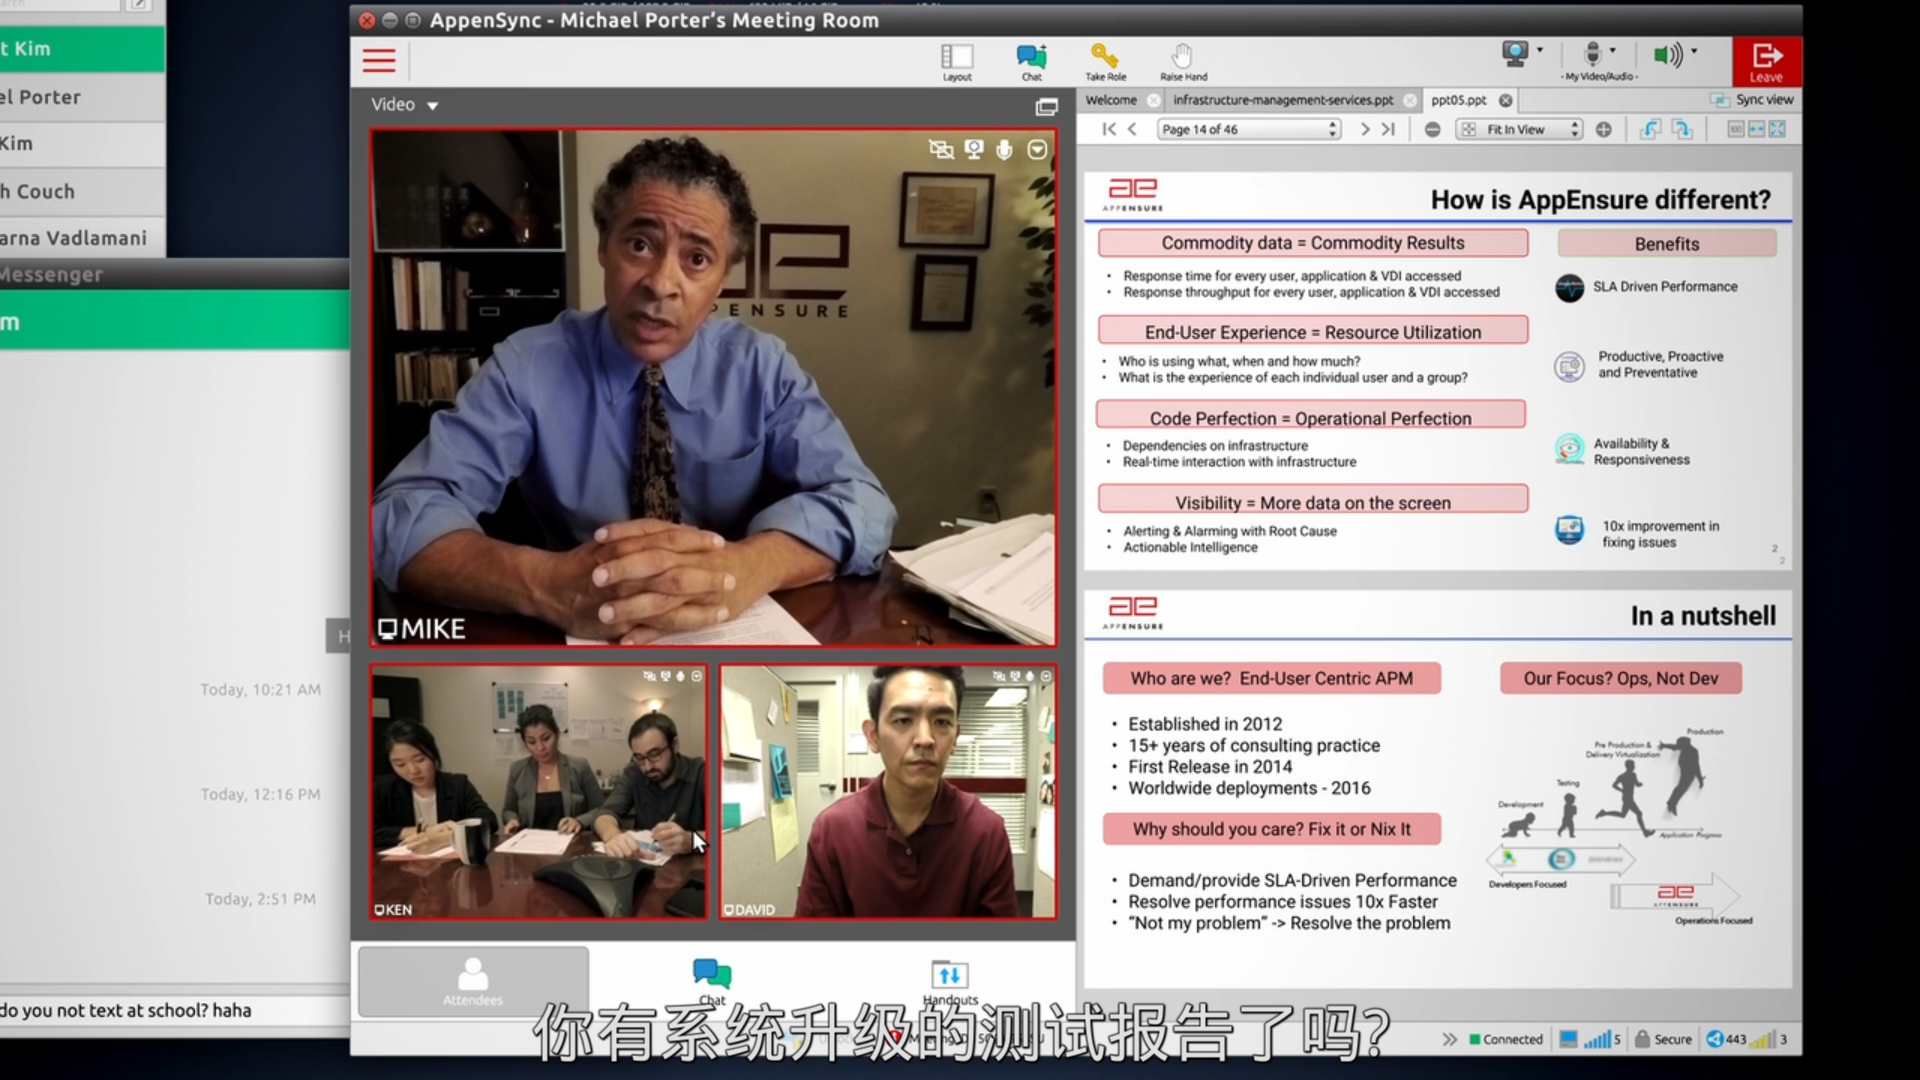Image resolution: width=1920 pixels, height=1080 pixels.
Task: Zoom in the slide with plus icon
Action: [x=1604, y=129]
